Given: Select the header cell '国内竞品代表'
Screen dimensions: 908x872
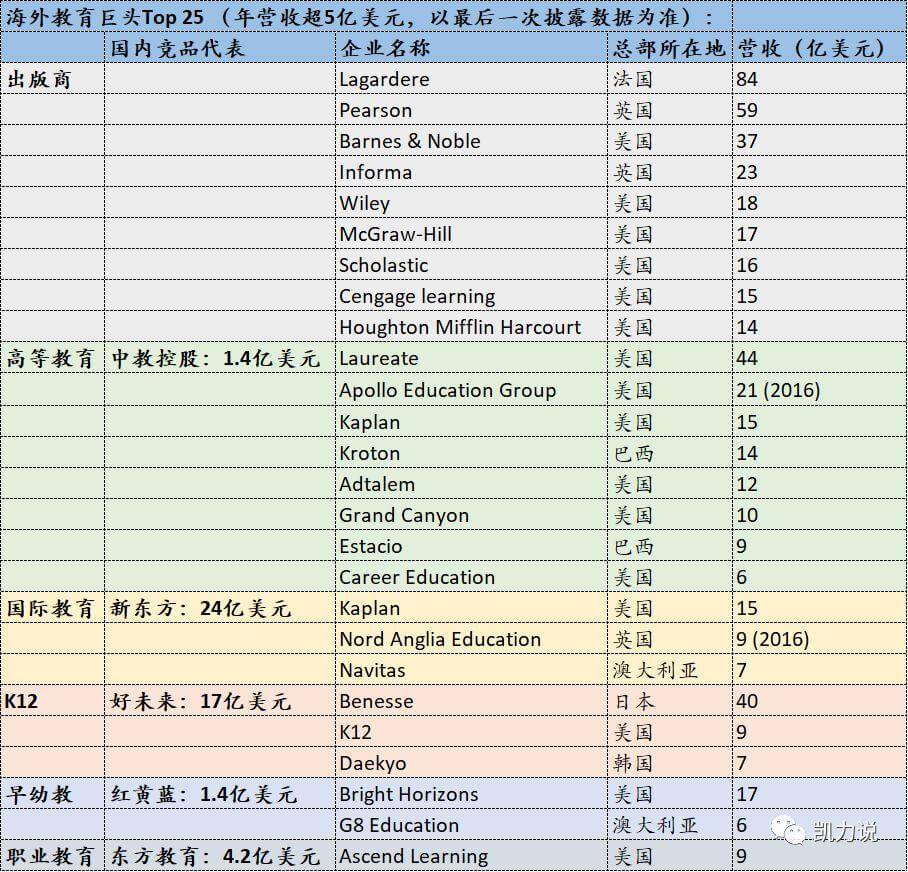Looking at the screenshot, I should pos(220,47).
